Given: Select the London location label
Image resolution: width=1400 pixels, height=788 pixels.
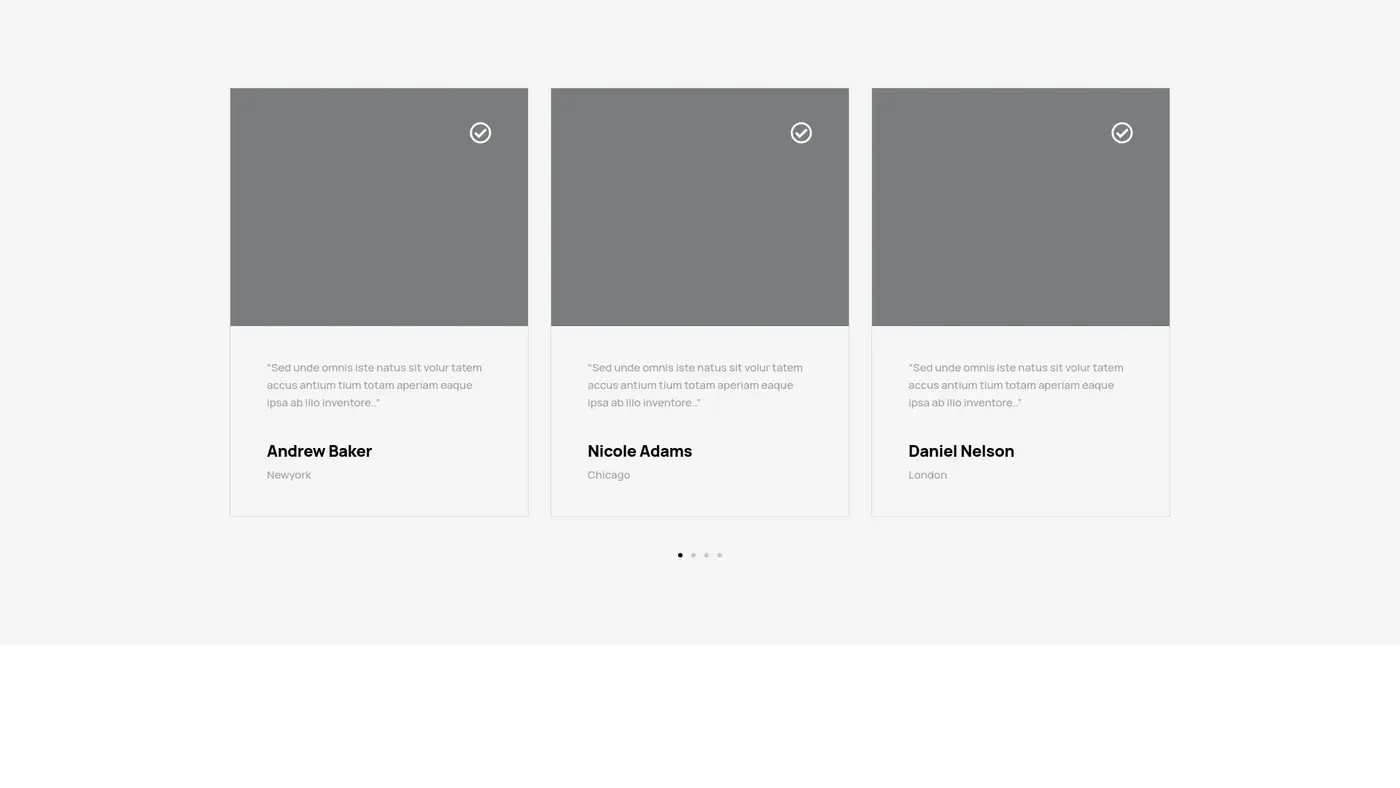Looking at the screenshot, I should pyautogui.click(x=927, y=475).
